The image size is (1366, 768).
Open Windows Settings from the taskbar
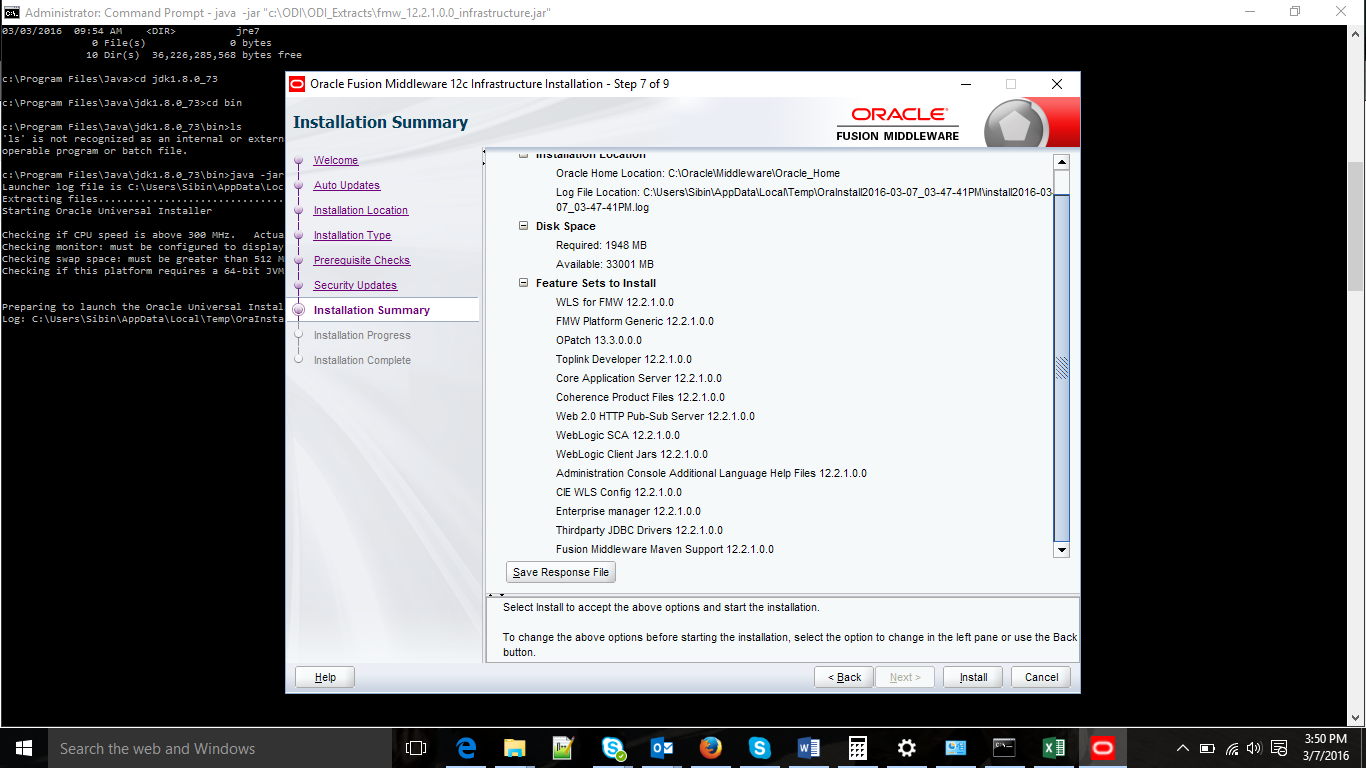[906, 747]
